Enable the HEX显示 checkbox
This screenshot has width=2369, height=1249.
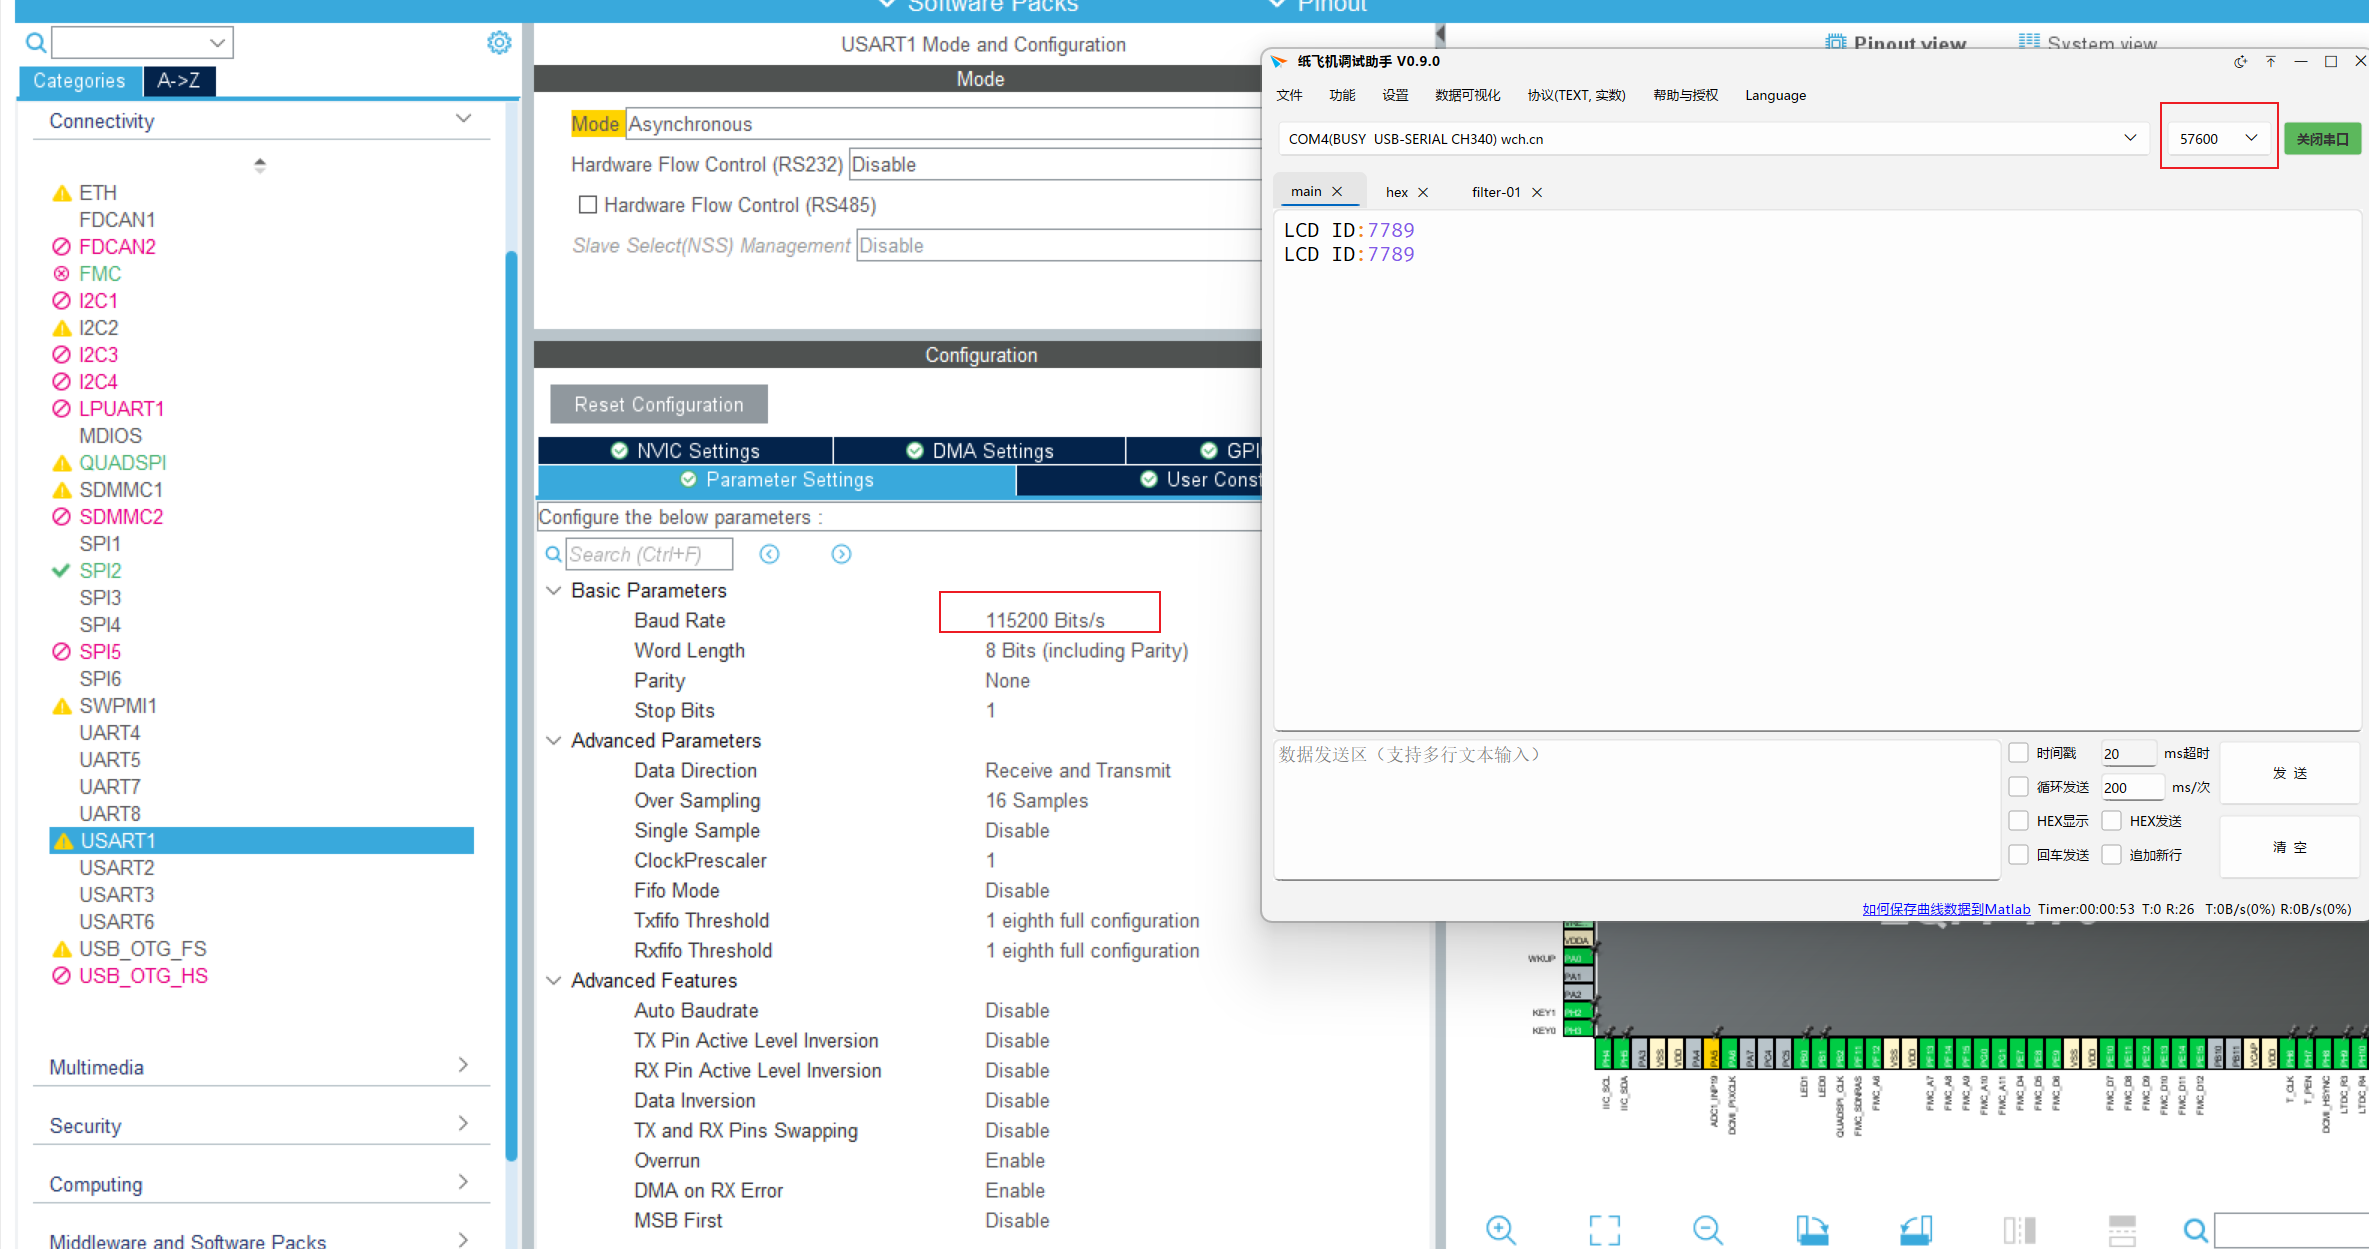[x=2019, y=820]
